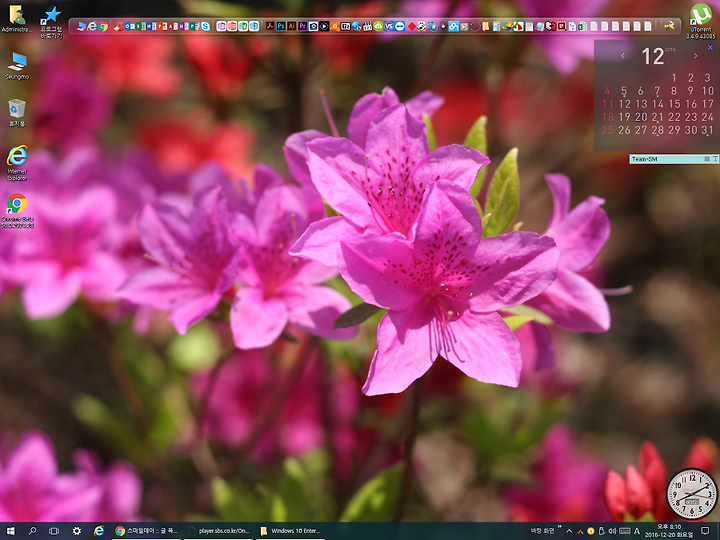The width and height of the screenshot is (720, 540).
Task: Close the calendar widget
Action: coord(710,47)
